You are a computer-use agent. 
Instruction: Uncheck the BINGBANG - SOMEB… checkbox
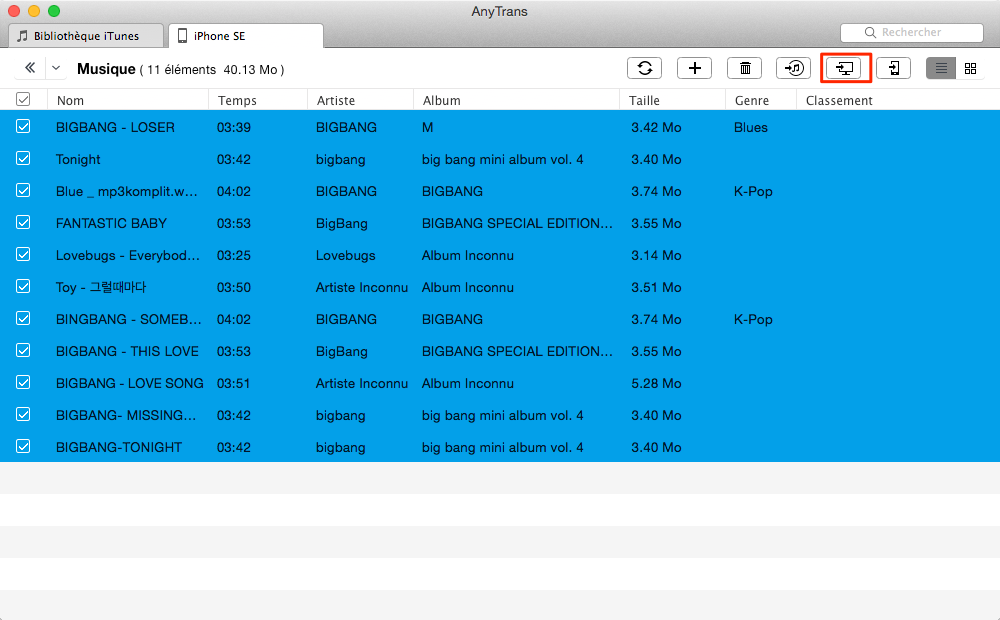(x=23, y=318)
